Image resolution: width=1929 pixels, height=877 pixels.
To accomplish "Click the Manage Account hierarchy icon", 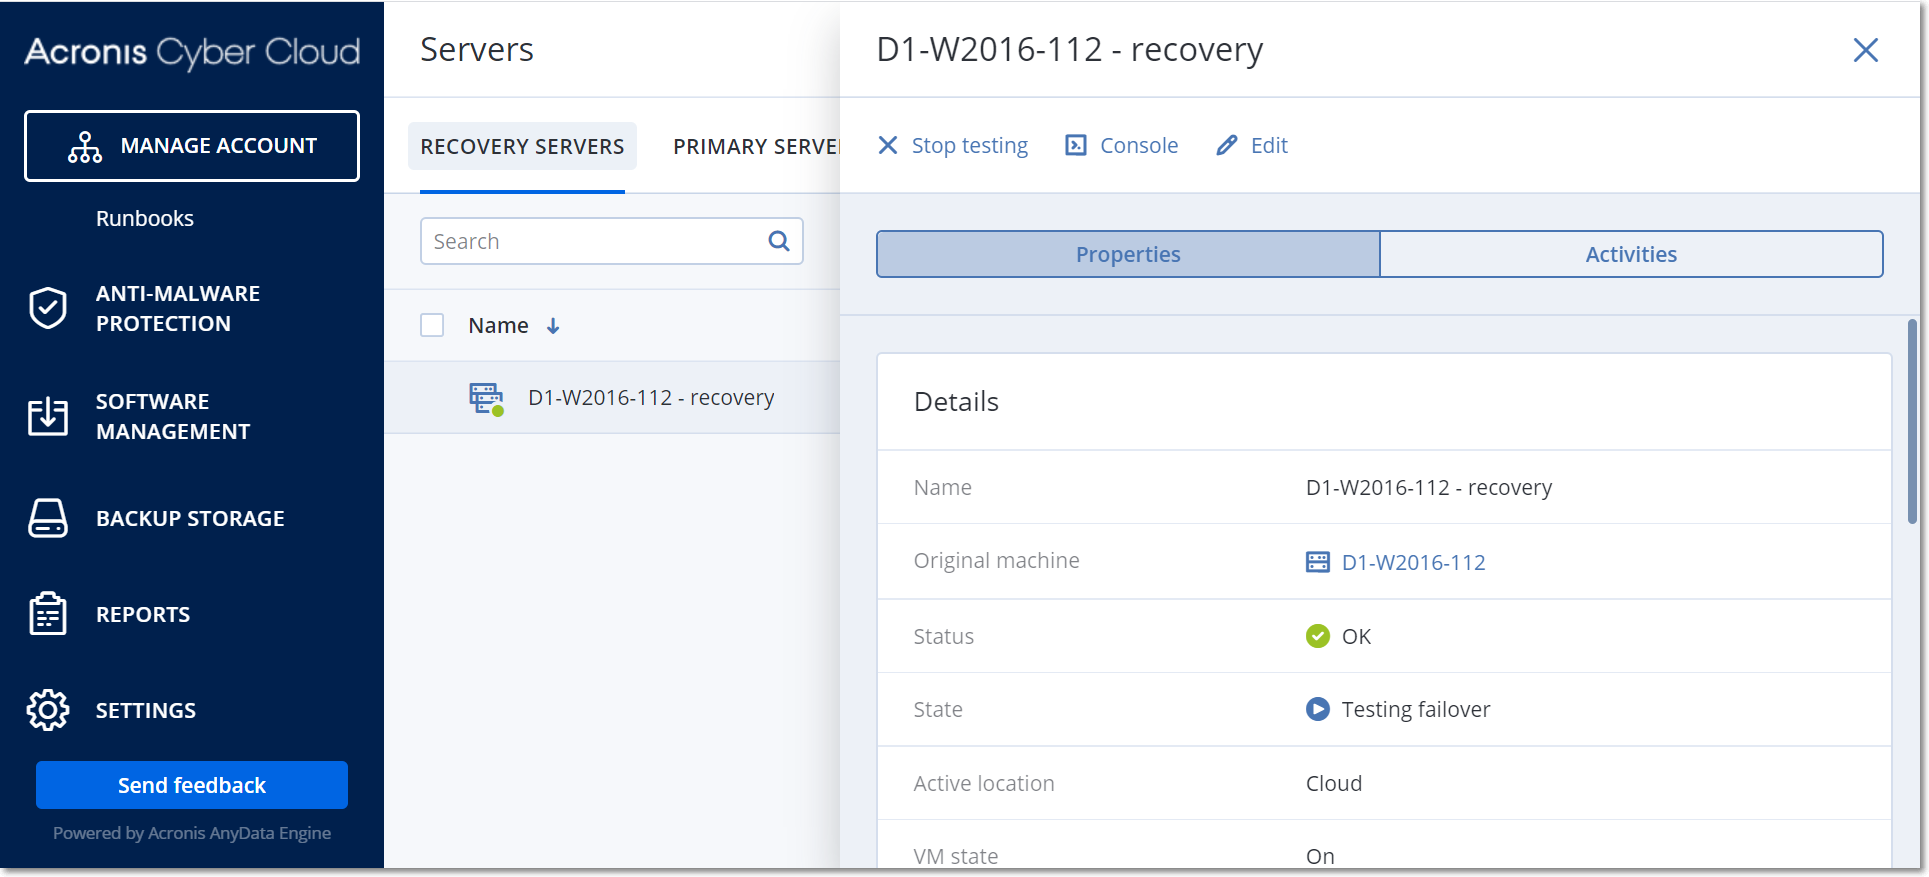I will click(85, 147).
